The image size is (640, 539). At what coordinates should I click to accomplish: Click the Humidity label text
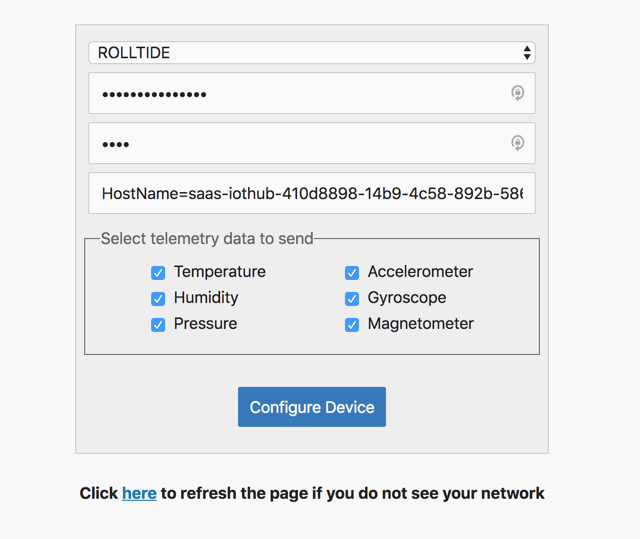(206, 298)
